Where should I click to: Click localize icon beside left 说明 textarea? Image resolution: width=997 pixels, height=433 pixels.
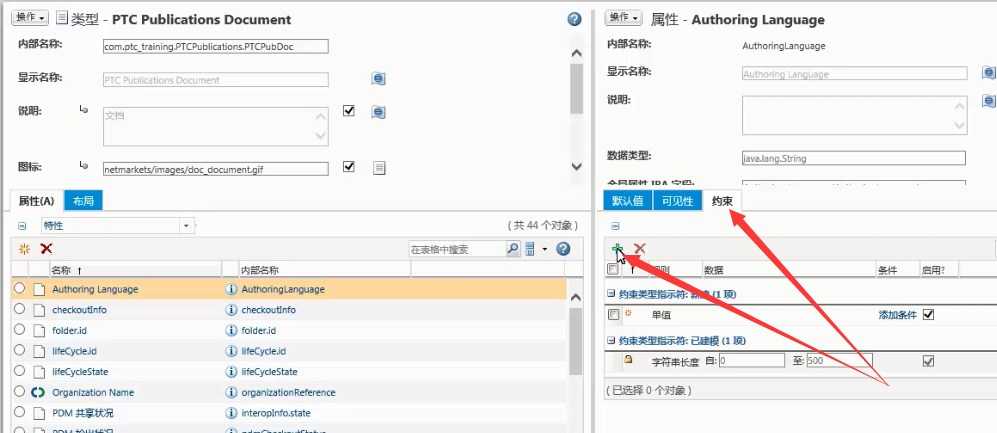pyautogui.click(x=379, y=112)
